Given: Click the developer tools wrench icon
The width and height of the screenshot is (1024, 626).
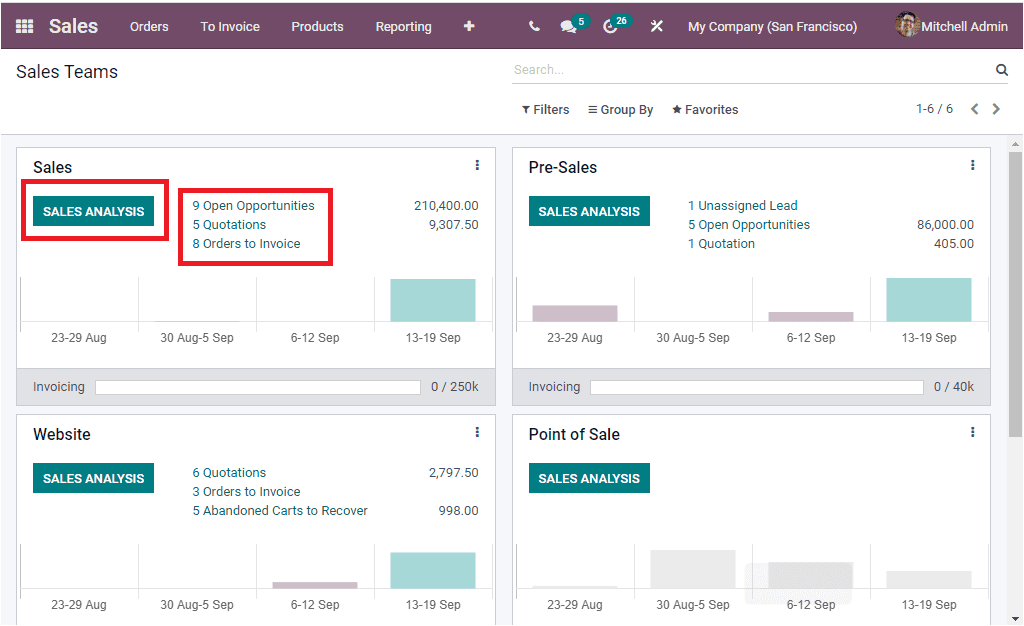Looking at the screenshot, I should [656, 26].
